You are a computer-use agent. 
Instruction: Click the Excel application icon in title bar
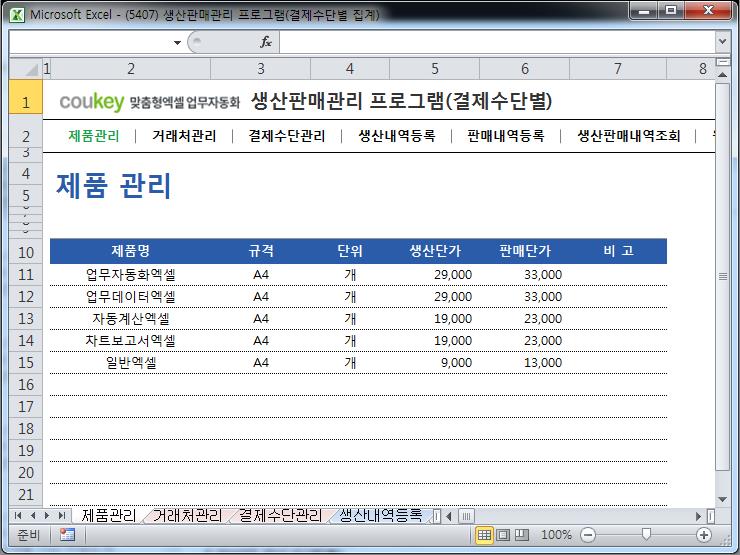[x=17, y=15]
